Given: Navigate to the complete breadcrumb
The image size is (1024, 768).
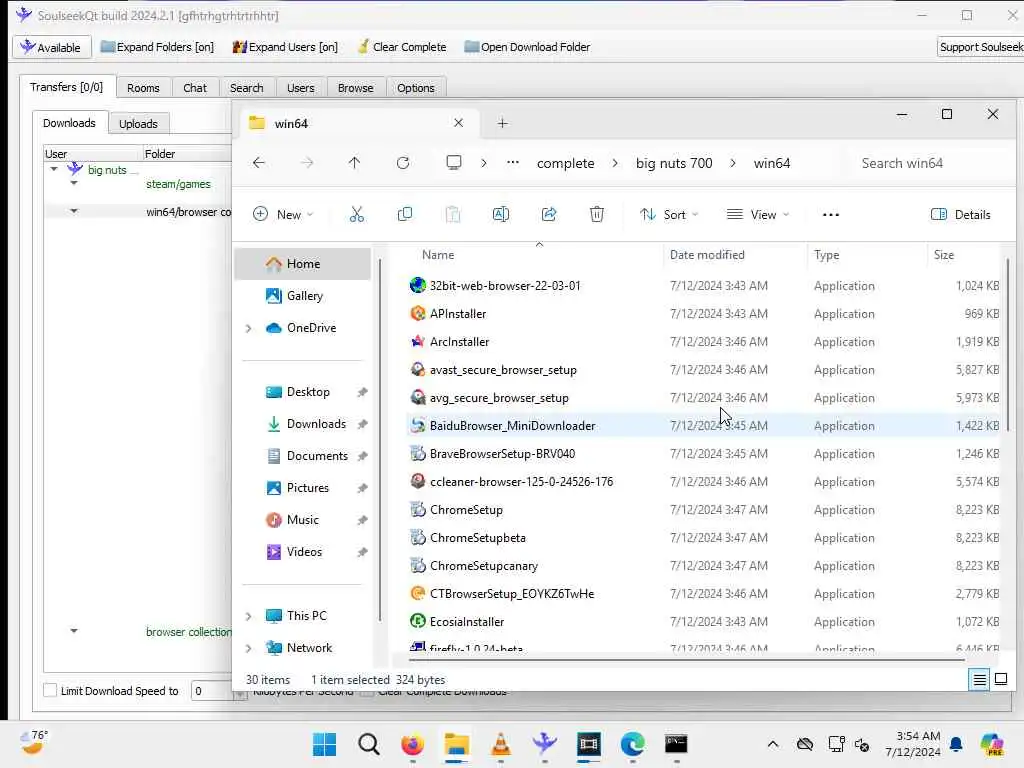Looking at the screenshot, I should click(566, 163).
